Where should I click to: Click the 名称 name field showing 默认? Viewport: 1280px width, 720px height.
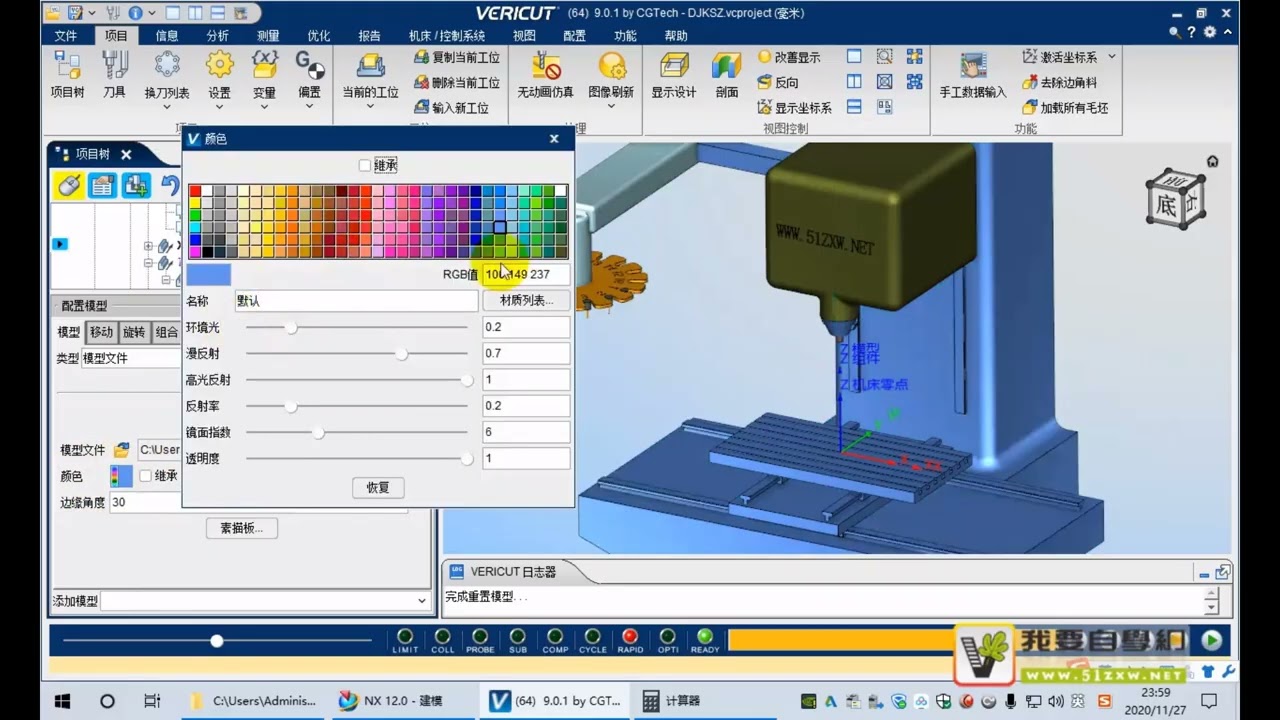click(356, 300)
